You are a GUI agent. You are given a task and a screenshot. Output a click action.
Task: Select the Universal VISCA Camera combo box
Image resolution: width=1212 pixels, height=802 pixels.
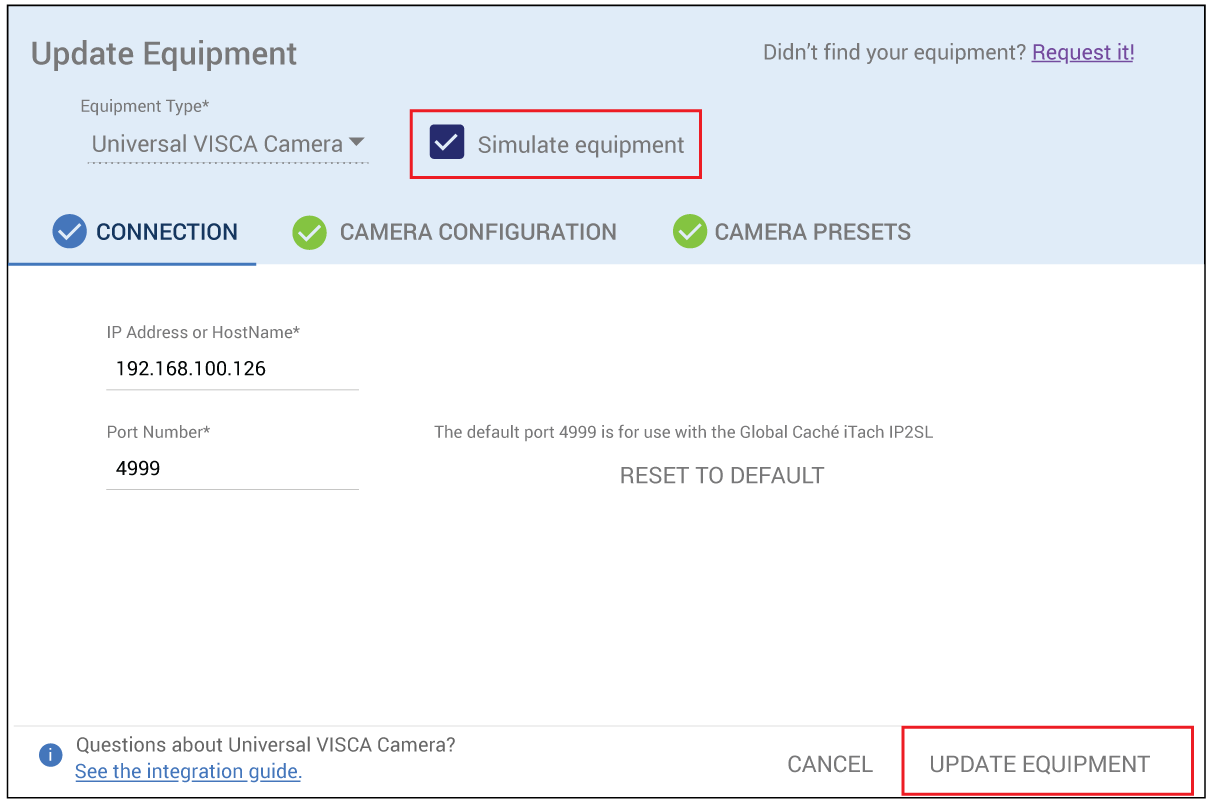217,144
